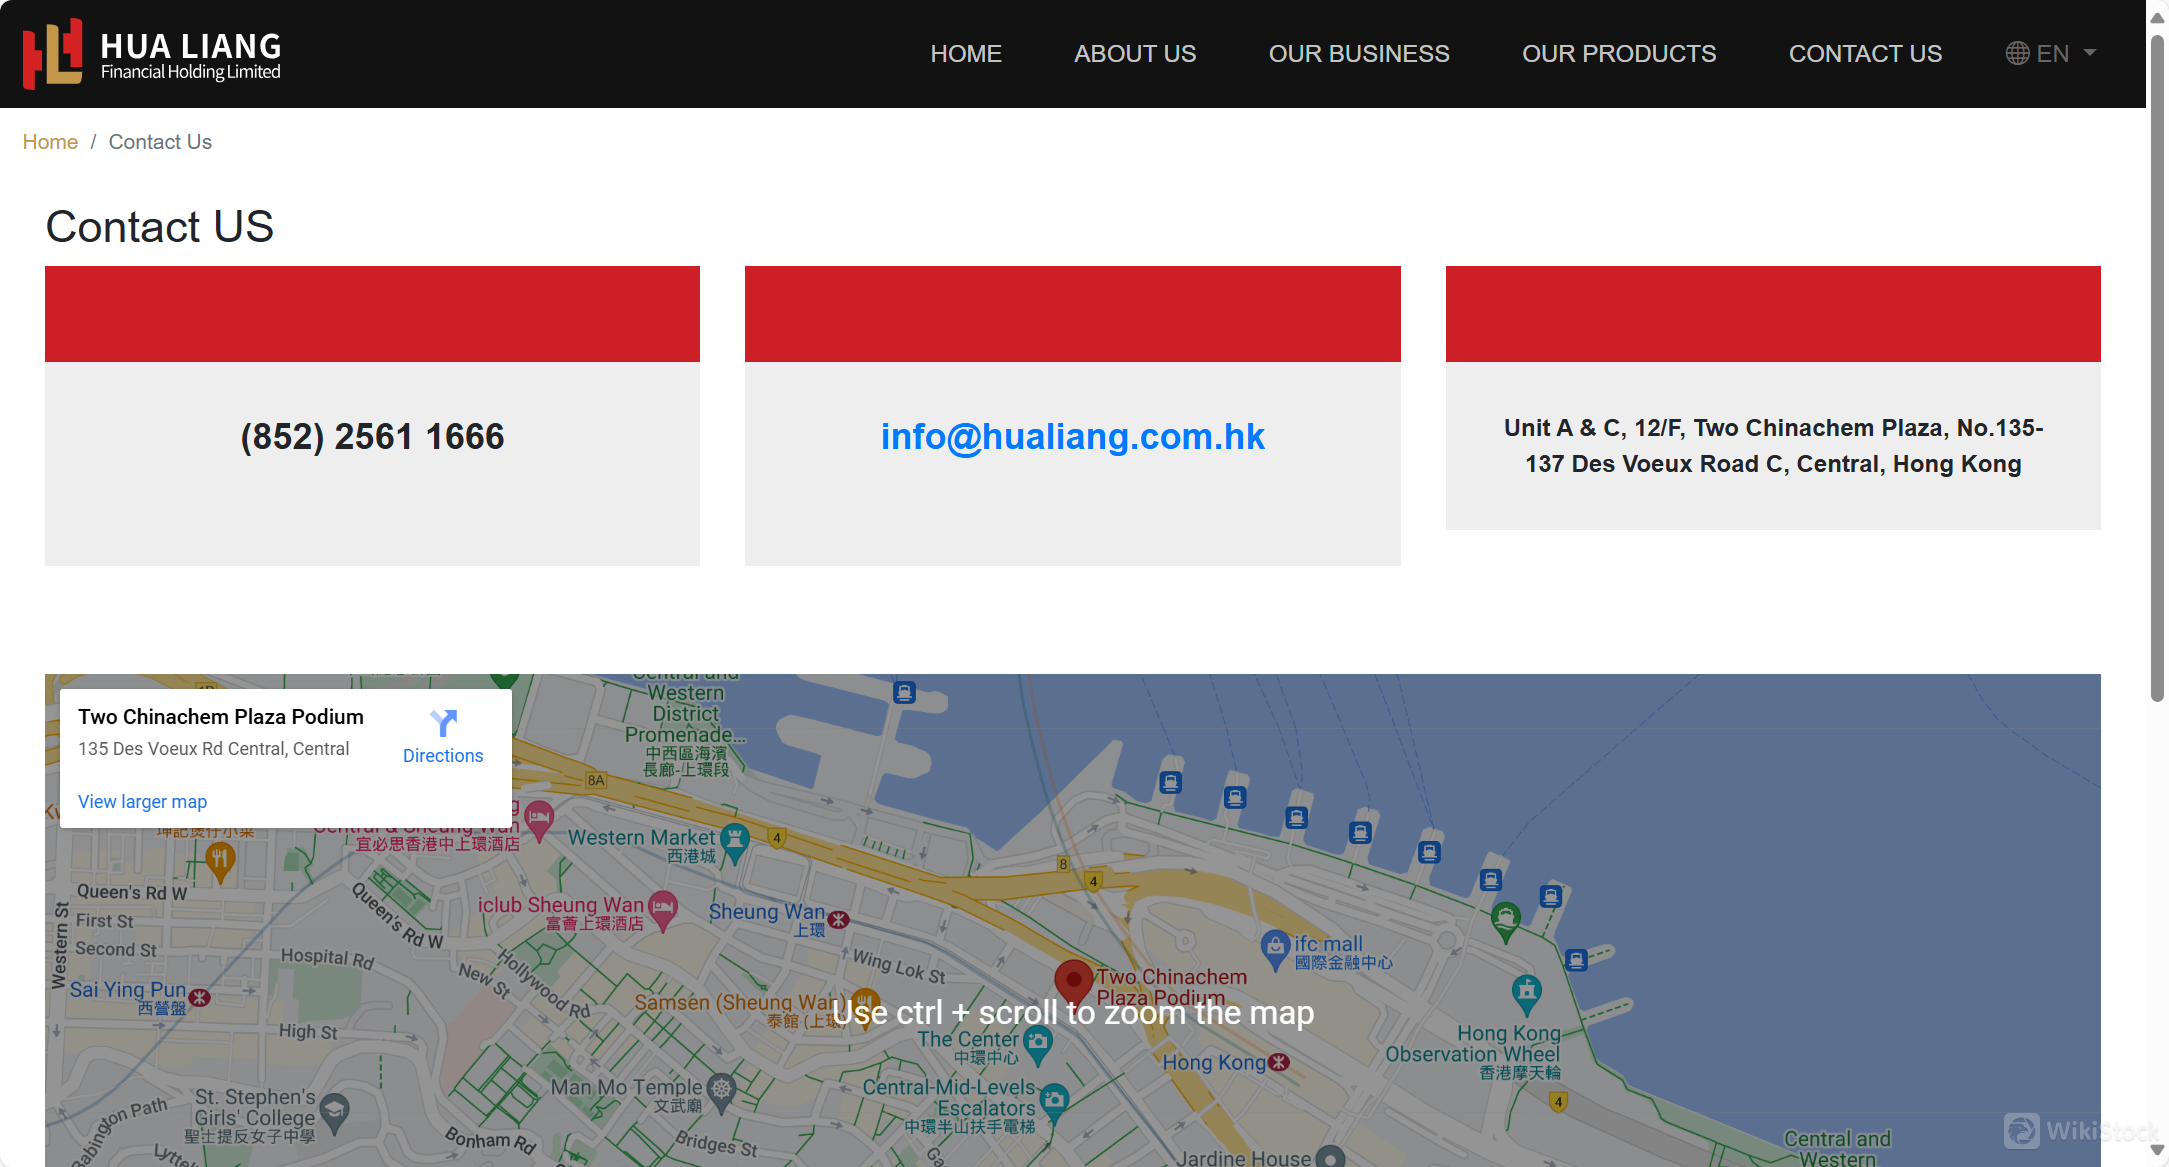Viewport: 2169px width, 1167px height.
Task: Click the page vertical scrollbar
Action: tap(2157, 370)
